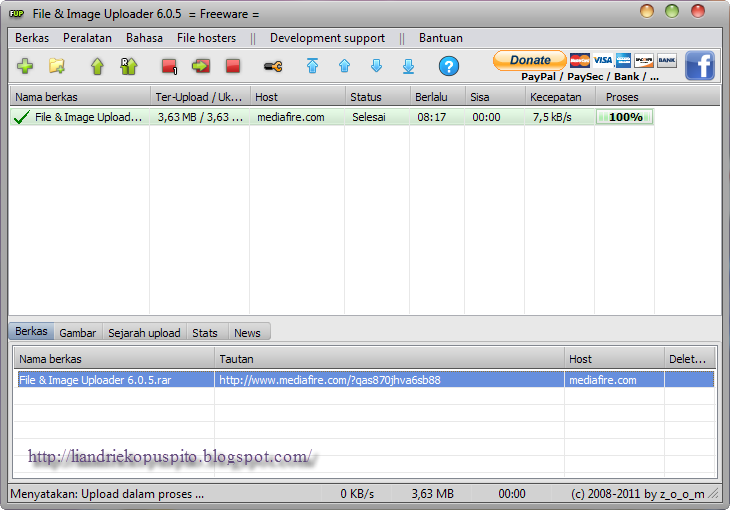The width and height of the screenshot is (730, 510).
Task: Open the Bantuan menu
Action: click(x=440, y=38)
